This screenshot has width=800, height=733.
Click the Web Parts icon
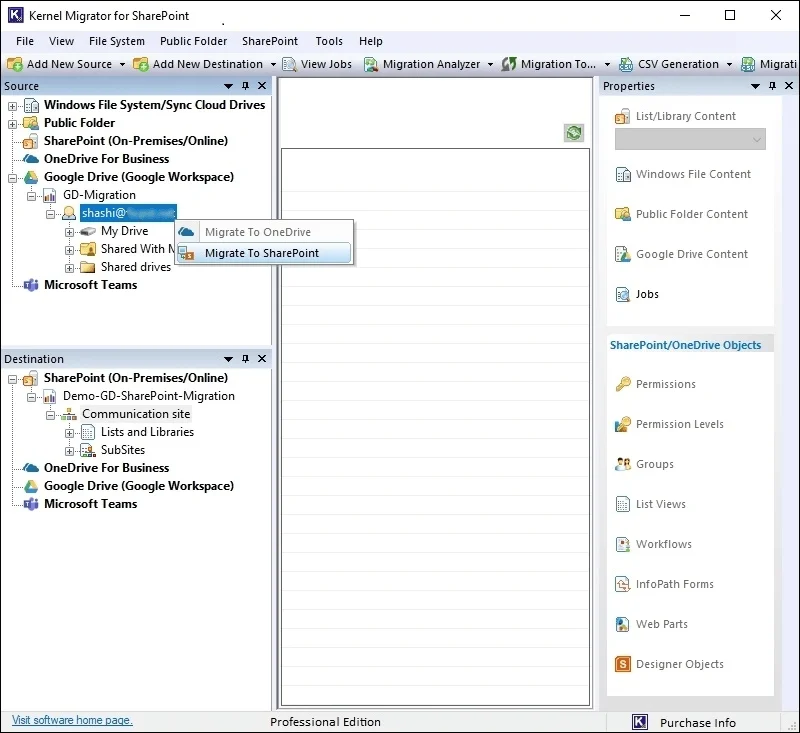tap(622, 624)
